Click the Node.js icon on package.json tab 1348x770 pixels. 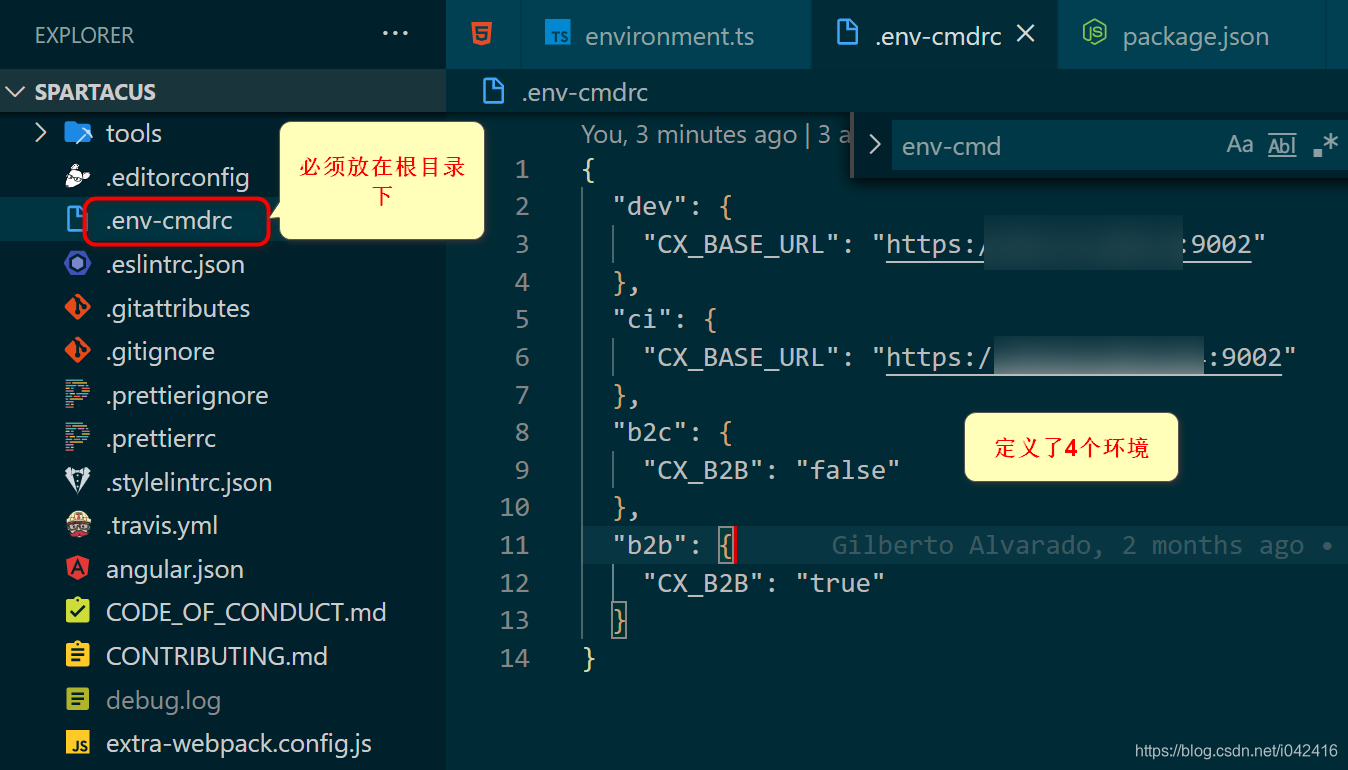[x=1095, y=34]
